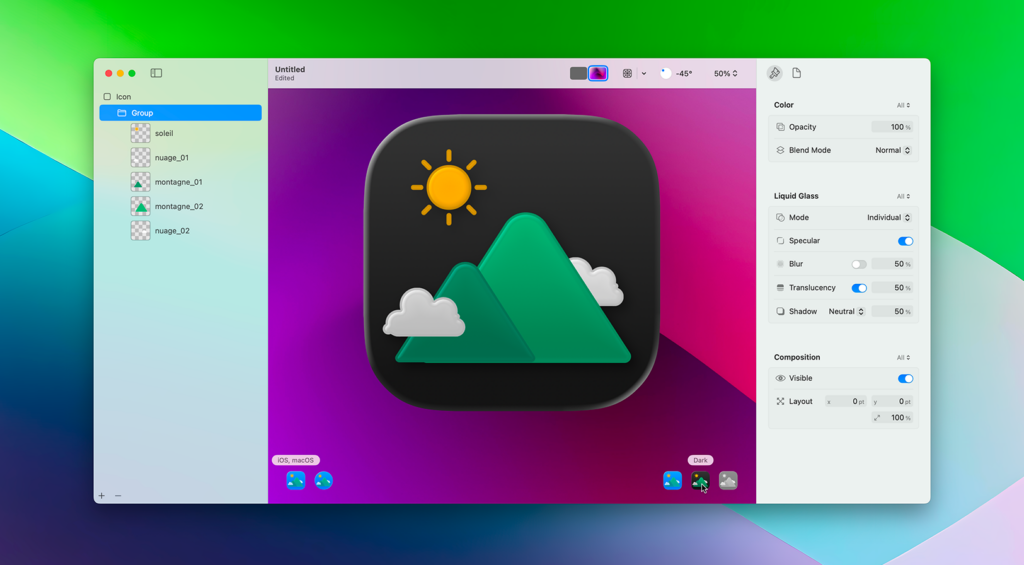
Task: Pick the purple gradient background swatch
Action: [x=598, y=73]
